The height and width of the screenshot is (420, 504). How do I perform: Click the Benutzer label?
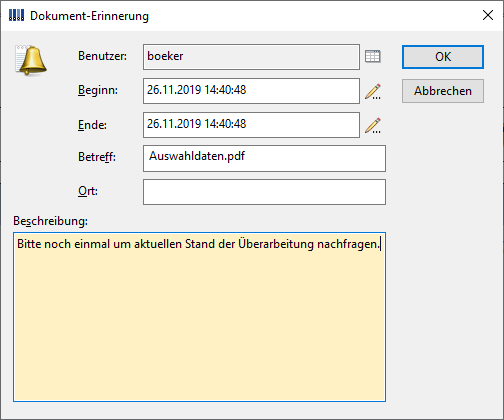coord(102,56)
